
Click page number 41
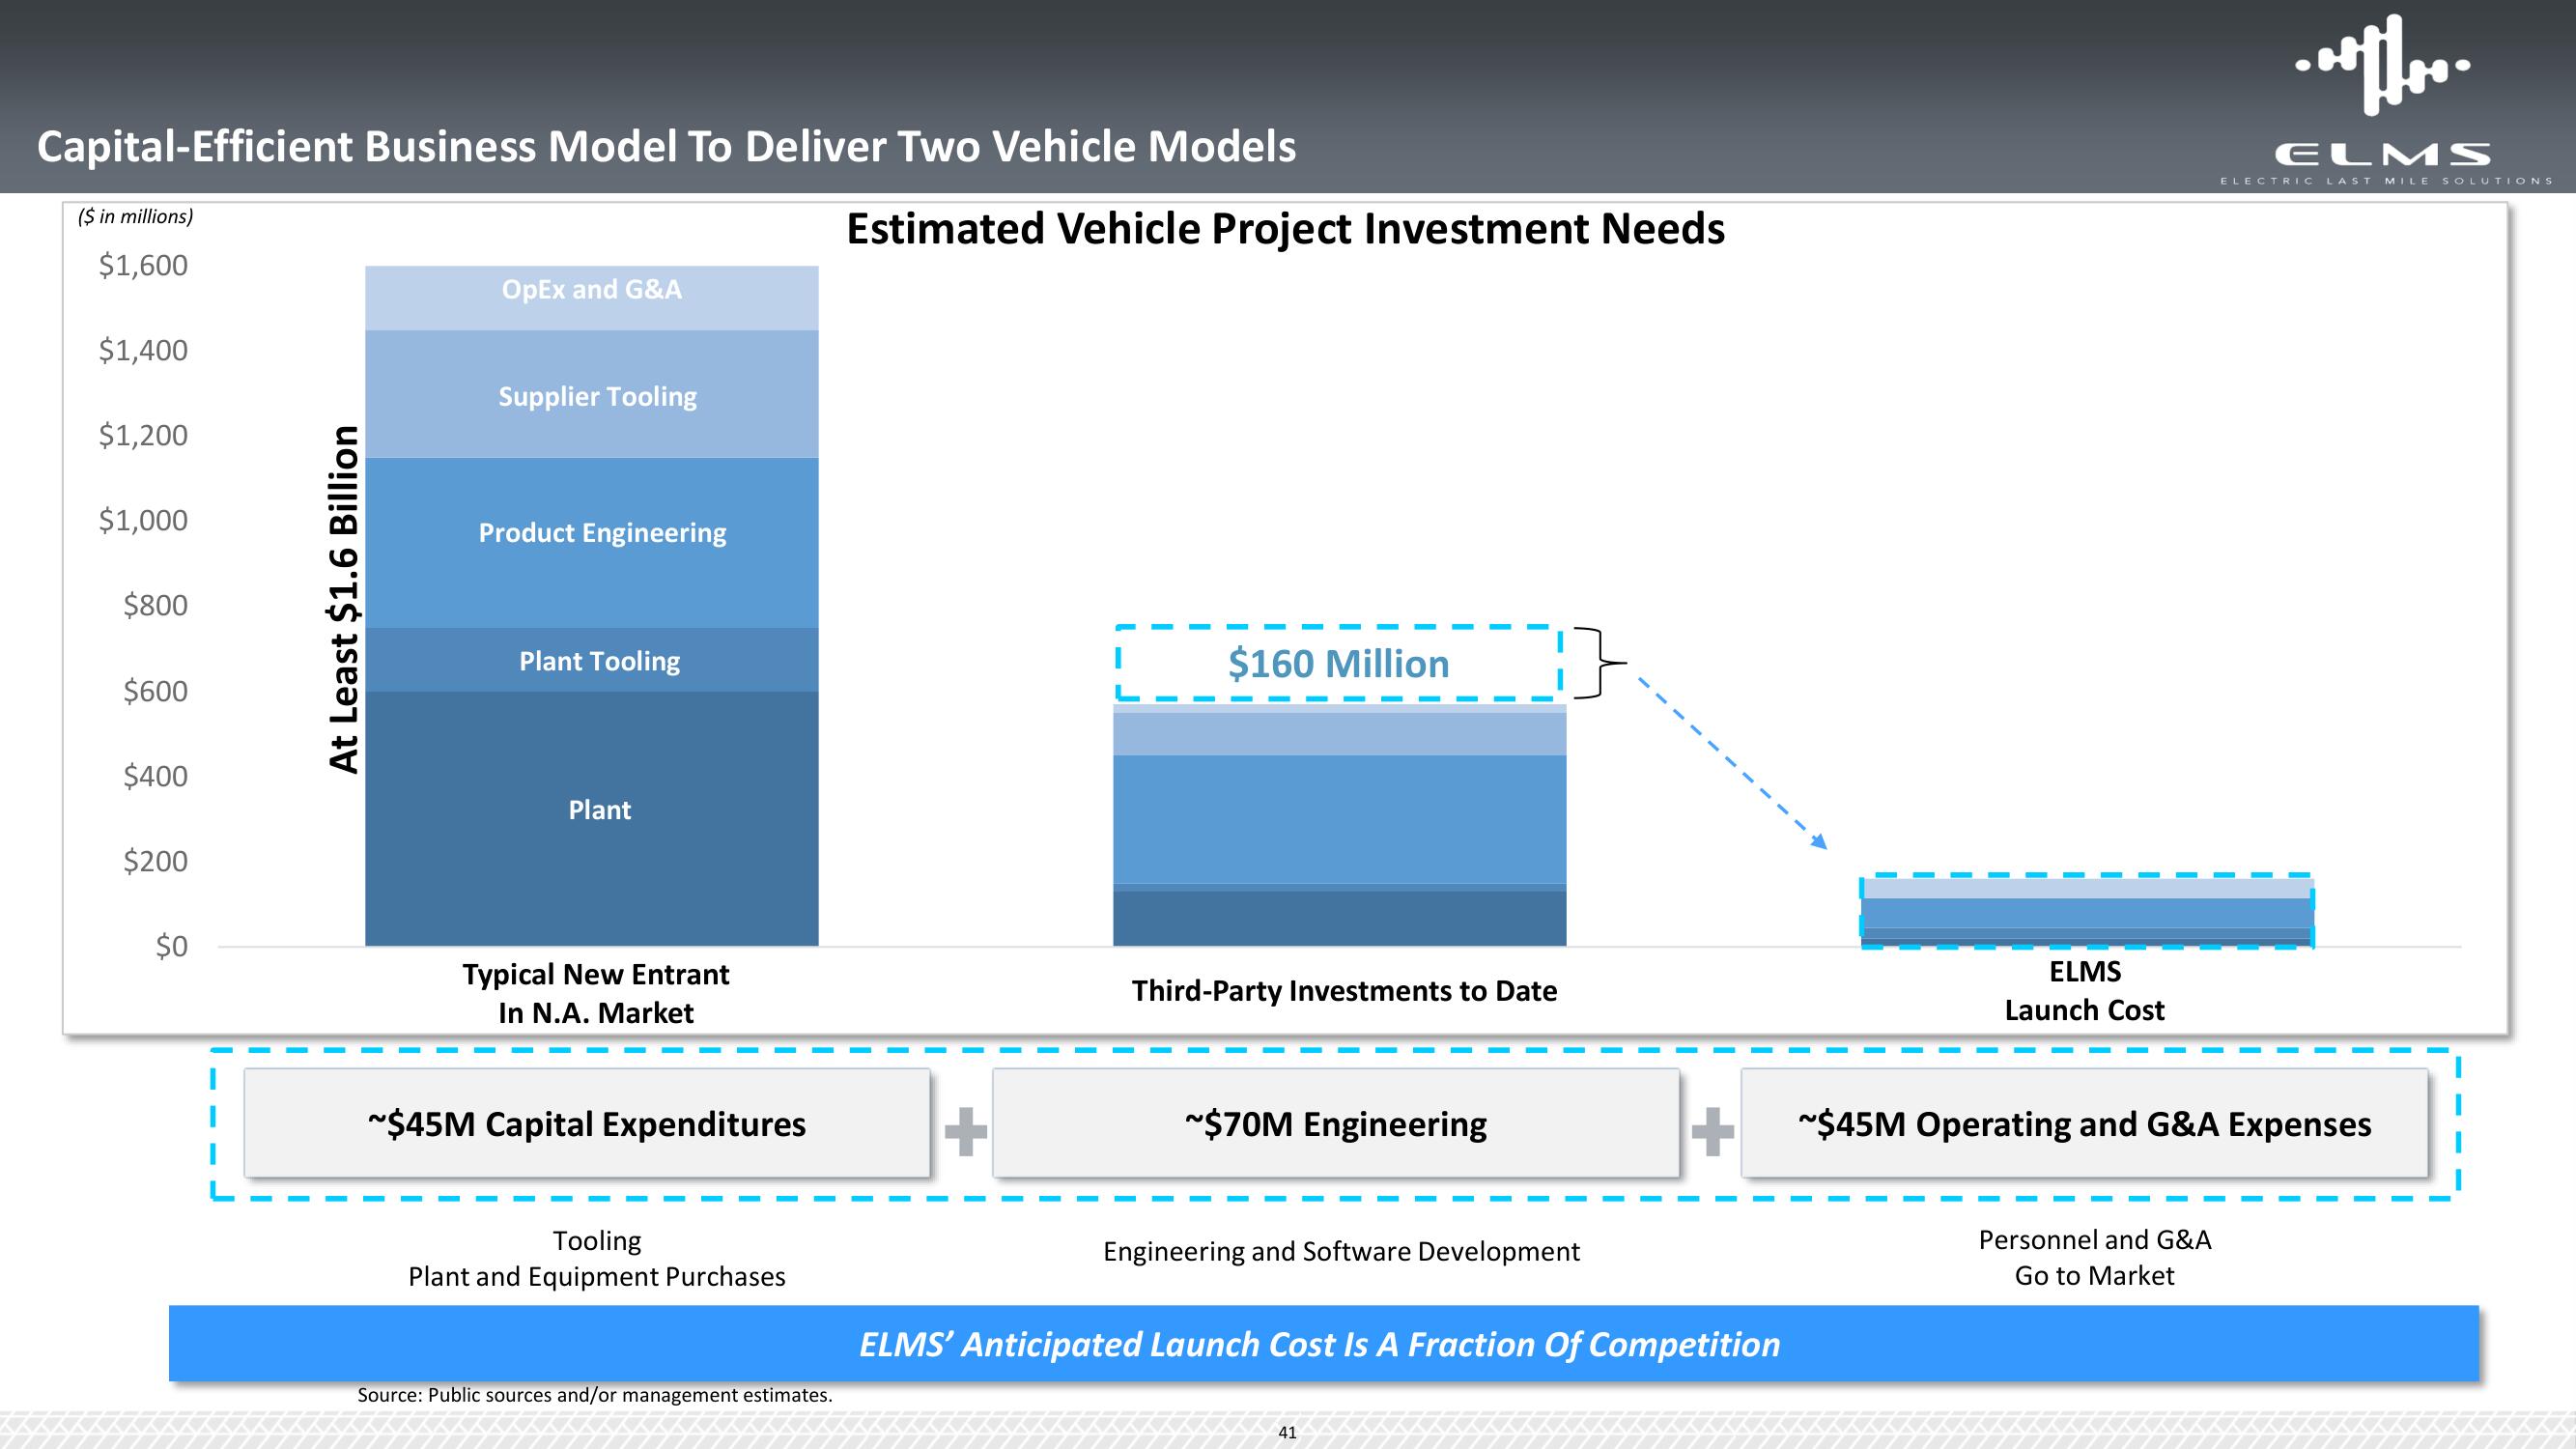coord(1288,1433)
